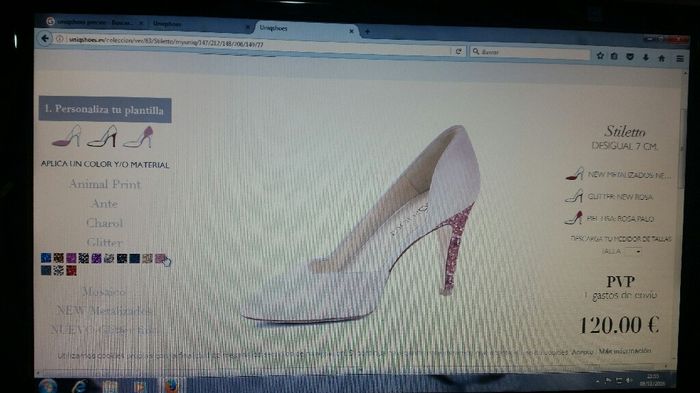Click the '120.00 €' price text
The image size is (700, 393).
(x=619, y=325)
